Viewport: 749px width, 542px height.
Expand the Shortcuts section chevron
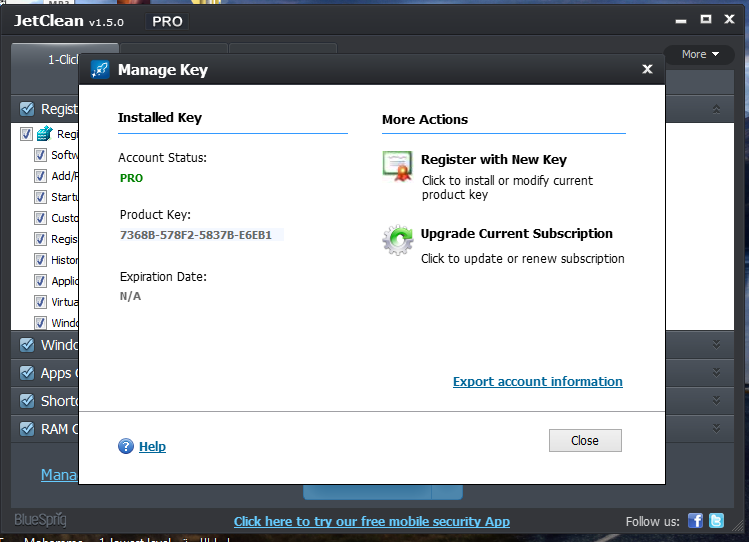pyautogui.click(x=716, y=400)
